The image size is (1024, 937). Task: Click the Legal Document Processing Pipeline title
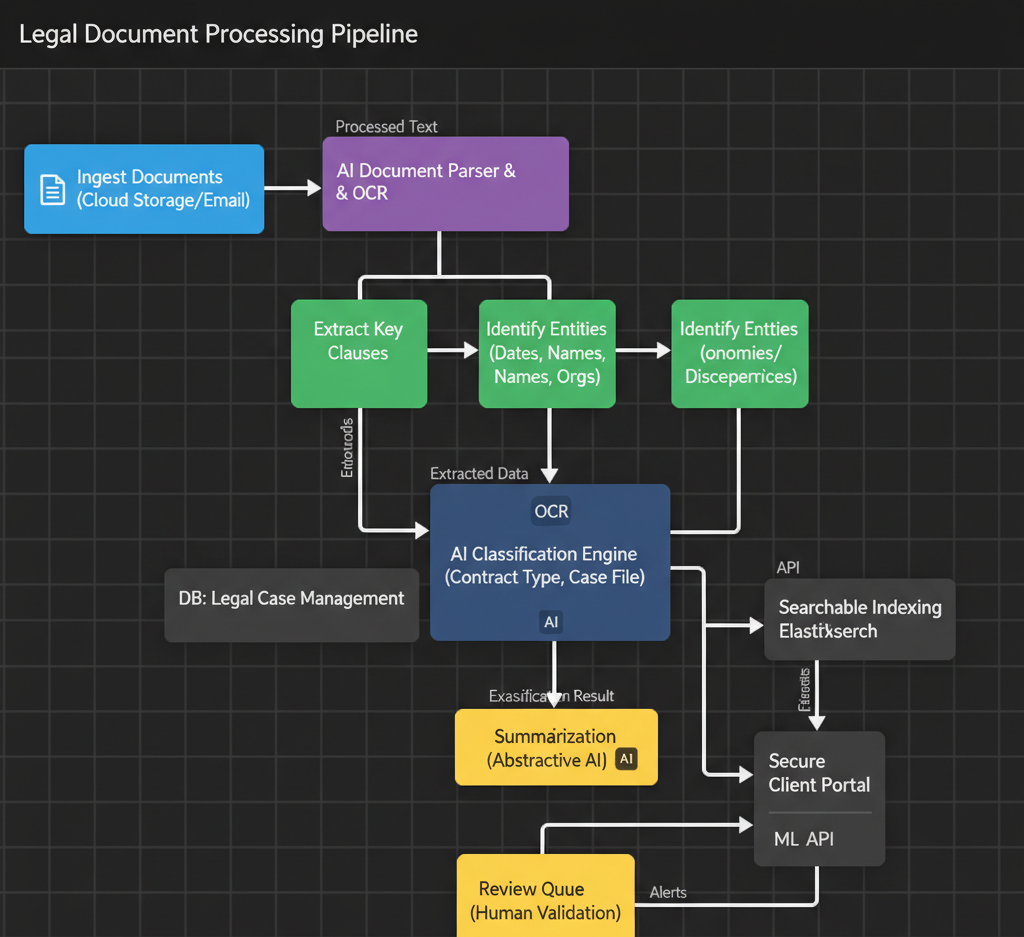(x=218, y=34)
